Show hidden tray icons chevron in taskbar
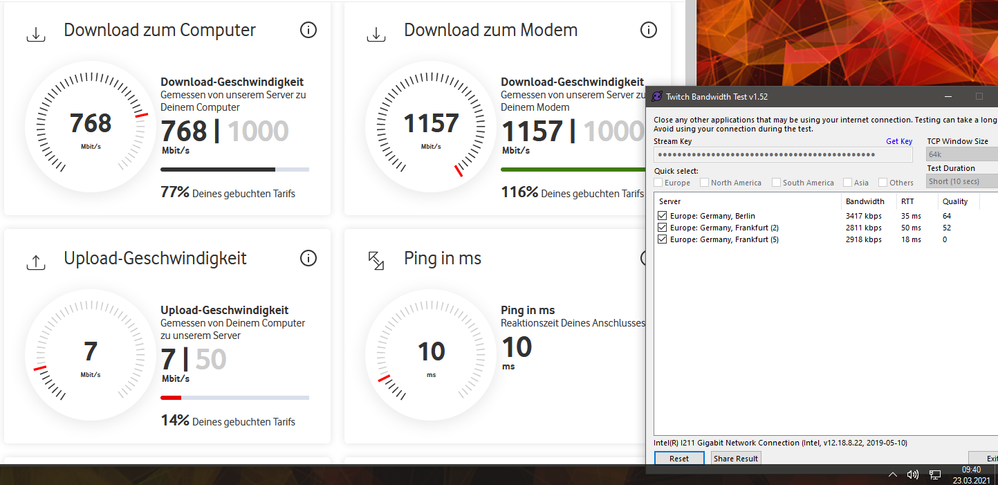998x485 pixels. (892, 474)
